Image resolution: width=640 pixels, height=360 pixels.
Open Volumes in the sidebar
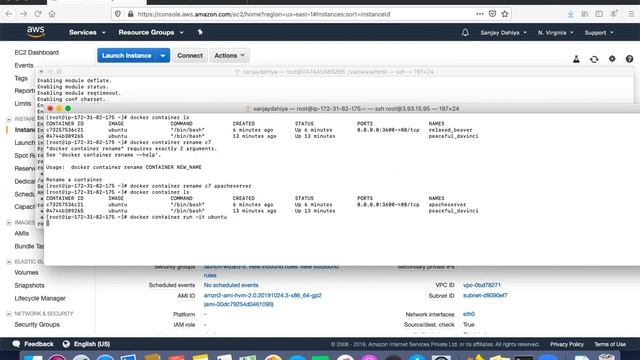click(x=26, y=272)
